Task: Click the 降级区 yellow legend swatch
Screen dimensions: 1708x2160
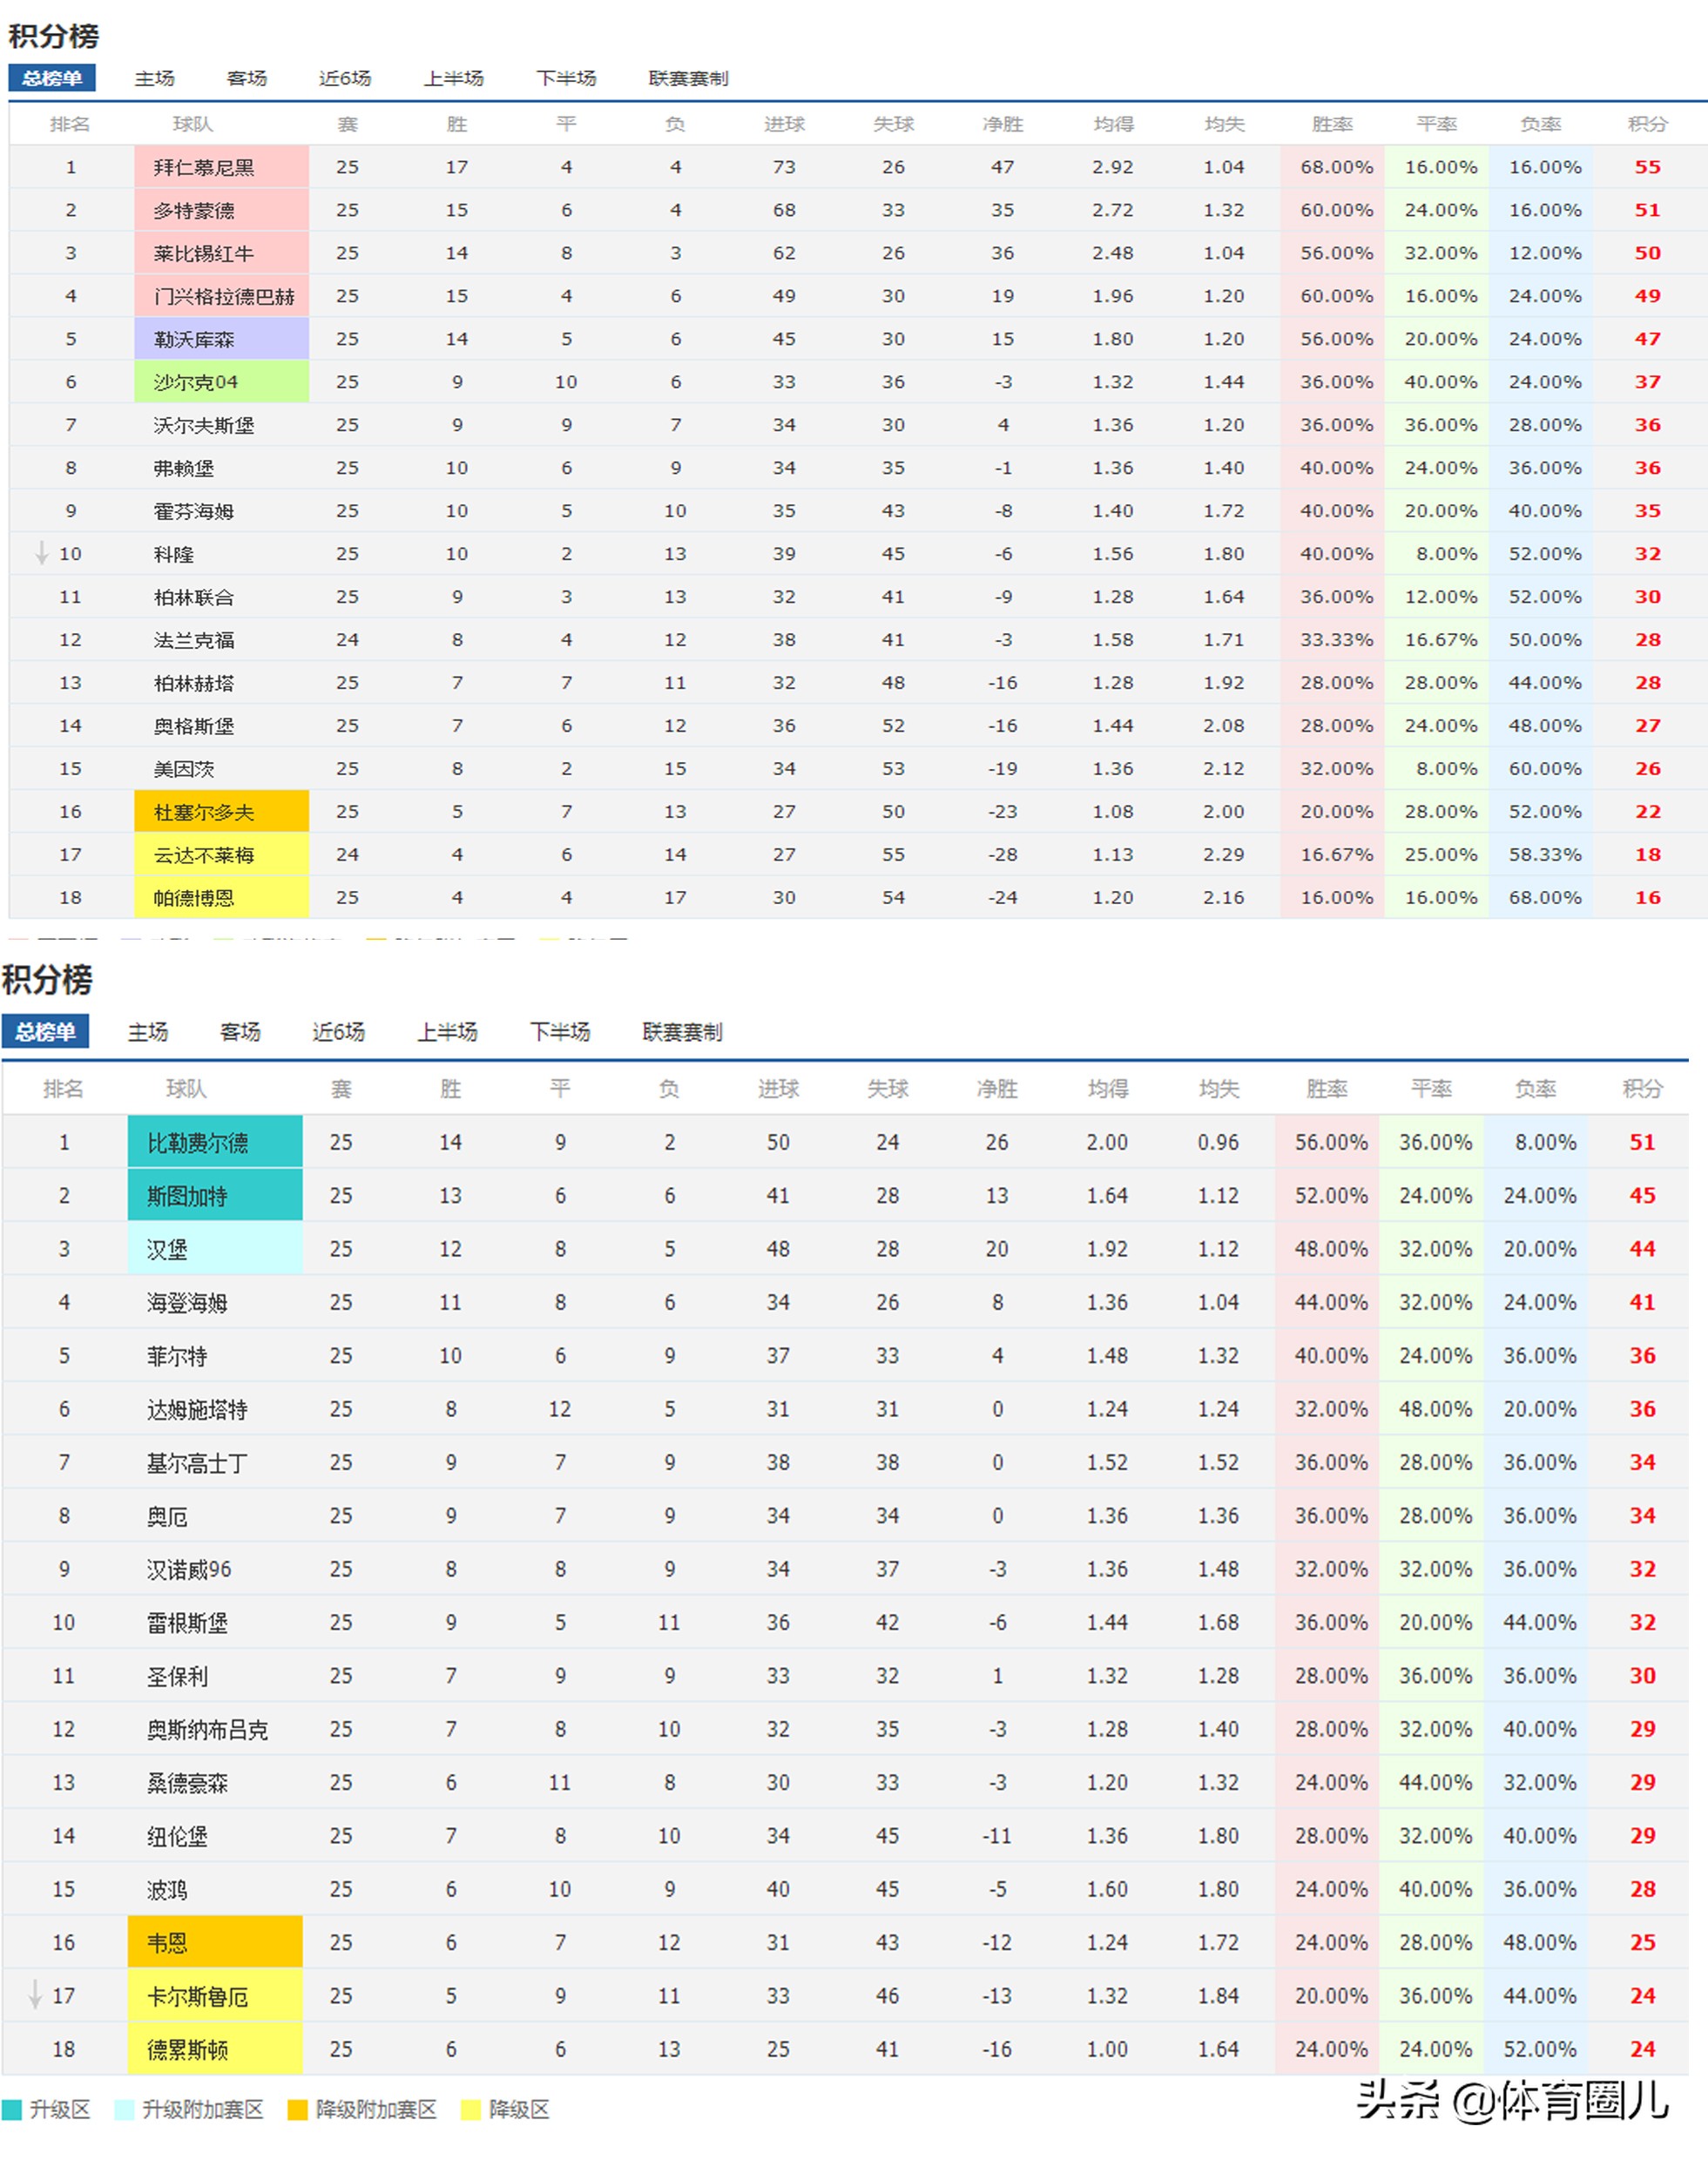Action: [x=471, y=2109]
